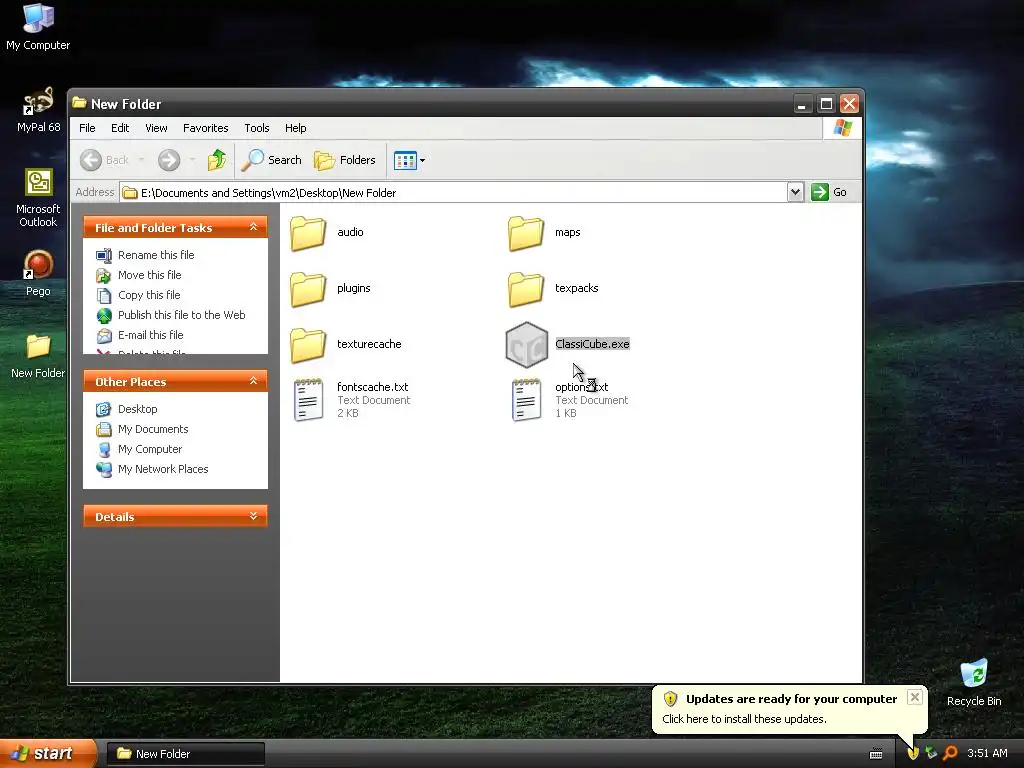The height and width of the screenshot is (768, 1024).
Task: Select MyPal 68 desktop shortcut
Action: click(x=38, y=110)
